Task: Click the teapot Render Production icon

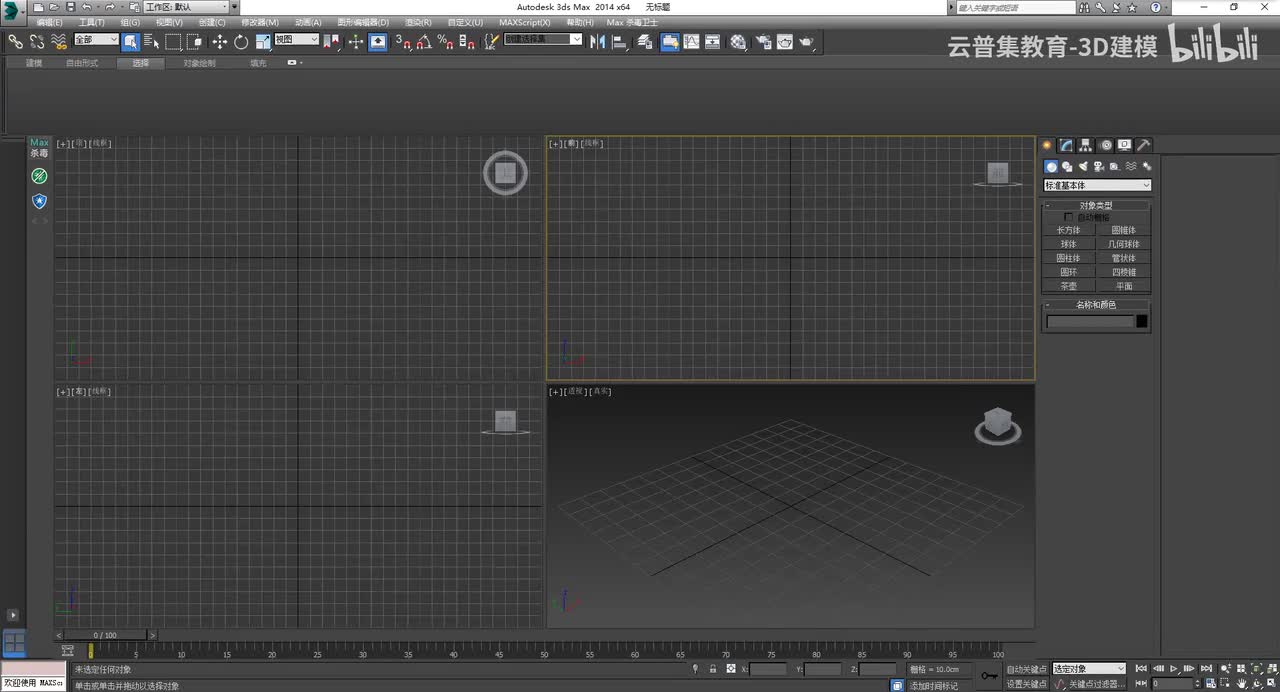Action: tap(806, 42)
